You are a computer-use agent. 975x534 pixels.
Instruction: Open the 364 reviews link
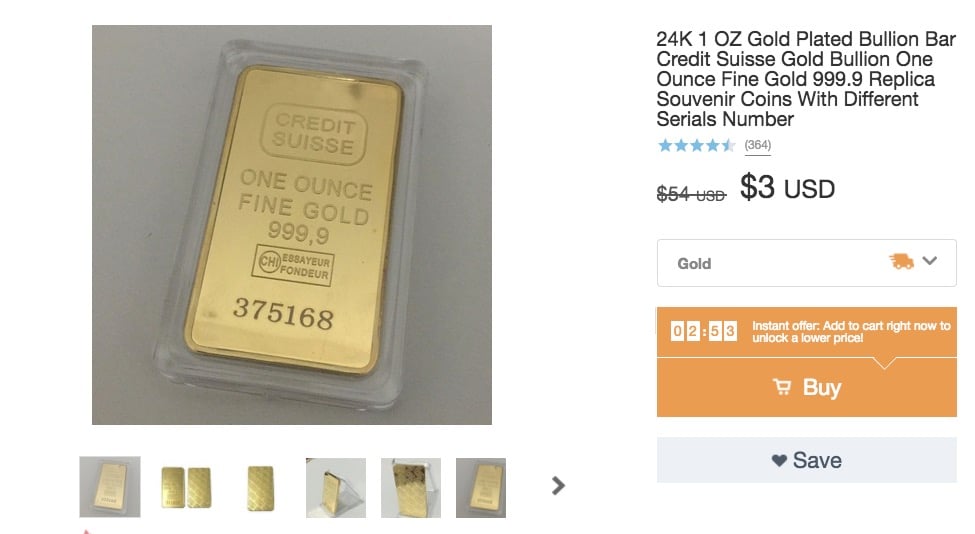click(757, 145)
